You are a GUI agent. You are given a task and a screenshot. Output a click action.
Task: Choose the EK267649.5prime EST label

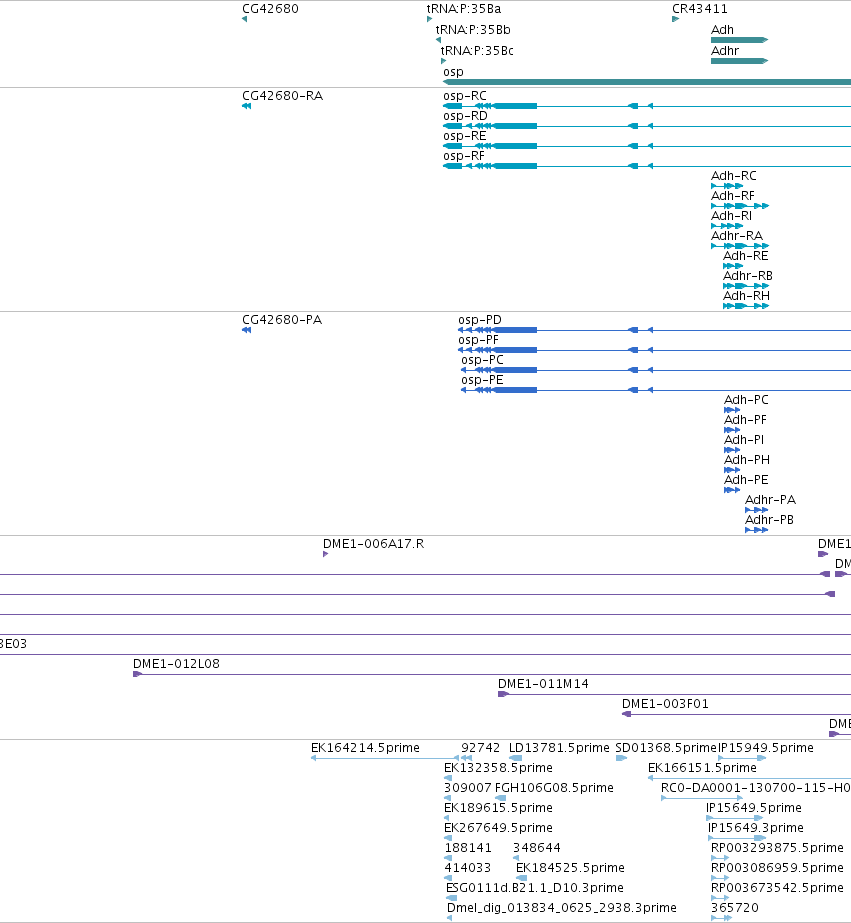498,828
